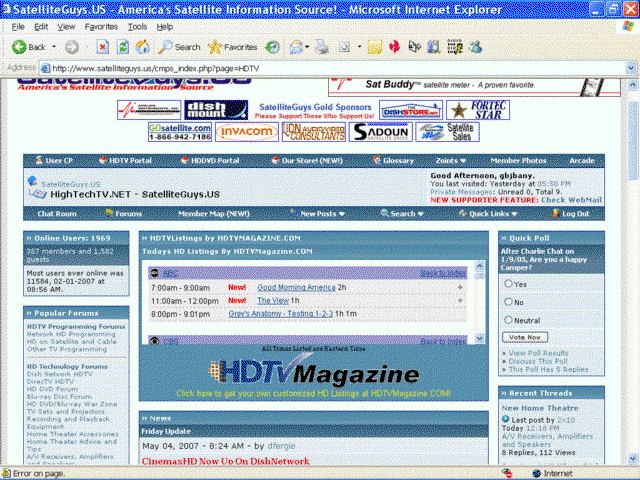Open the Home page icon
Image resolution: width=640 pixels, height=480 pixels.
click(x=142, y=47)
